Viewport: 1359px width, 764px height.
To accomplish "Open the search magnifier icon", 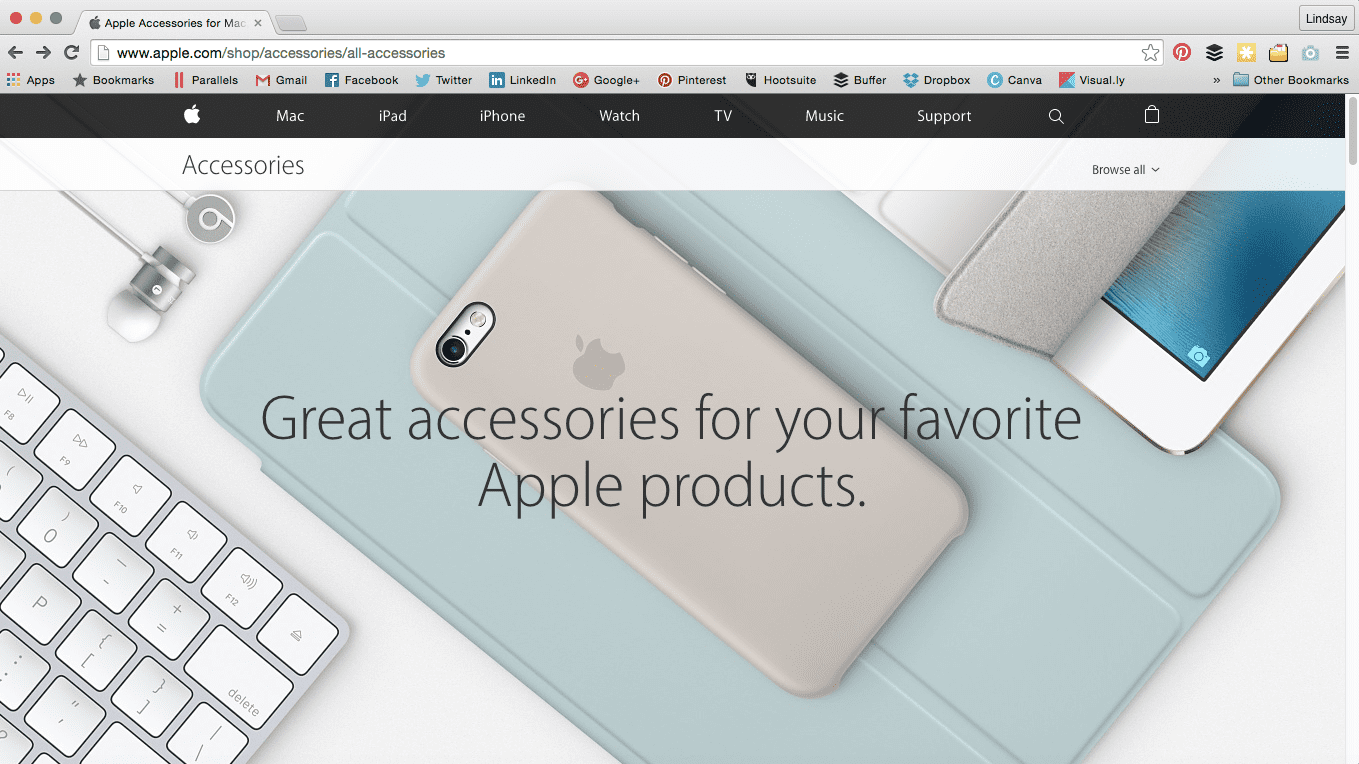I will (x=1056, y=116).
